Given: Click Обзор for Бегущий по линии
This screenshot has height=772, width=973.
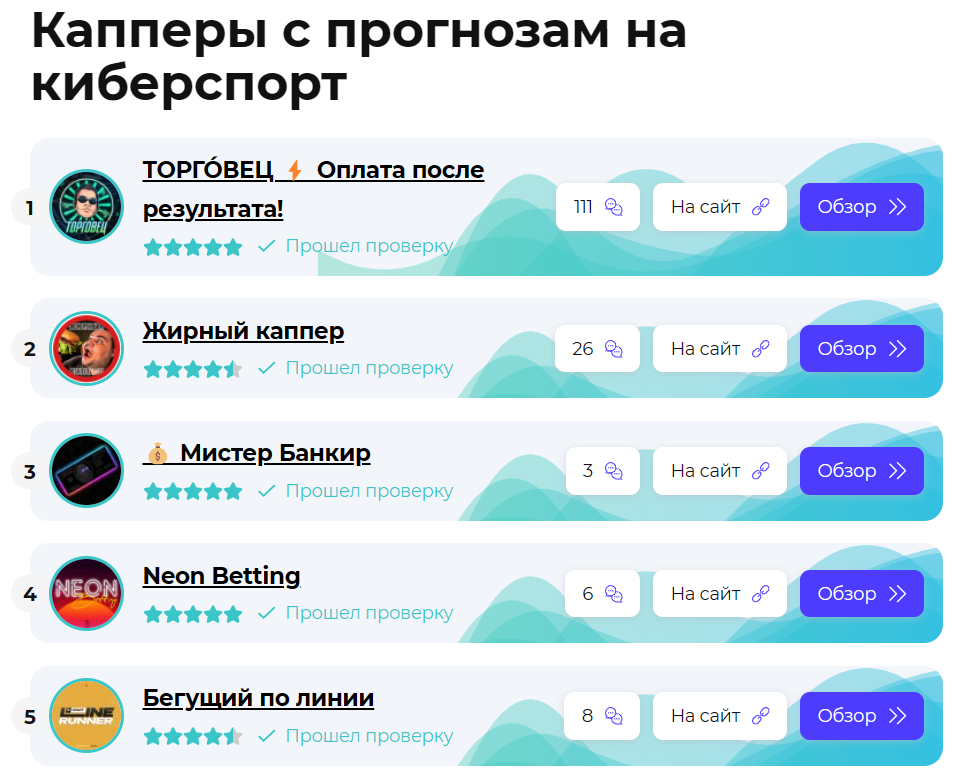Looking at the screenshot, I should 862,716.
